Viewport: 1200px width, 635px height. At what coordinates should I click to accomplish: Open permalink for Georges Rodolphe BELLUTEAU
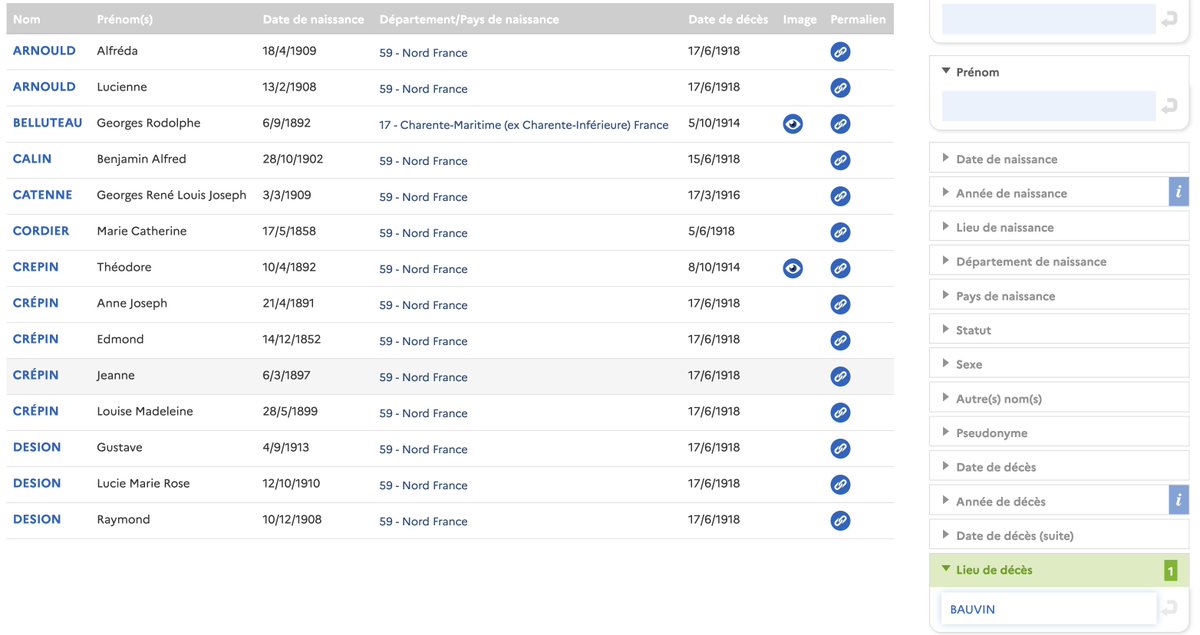tap(841, 124)
